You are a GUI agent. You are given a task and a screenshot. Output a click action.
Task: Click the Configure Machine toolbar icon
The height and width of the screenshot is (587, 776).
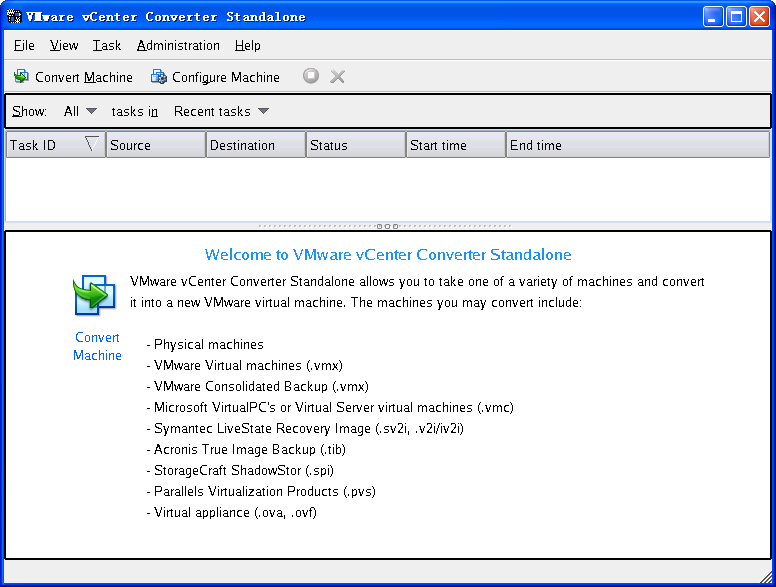pos(158,77)
